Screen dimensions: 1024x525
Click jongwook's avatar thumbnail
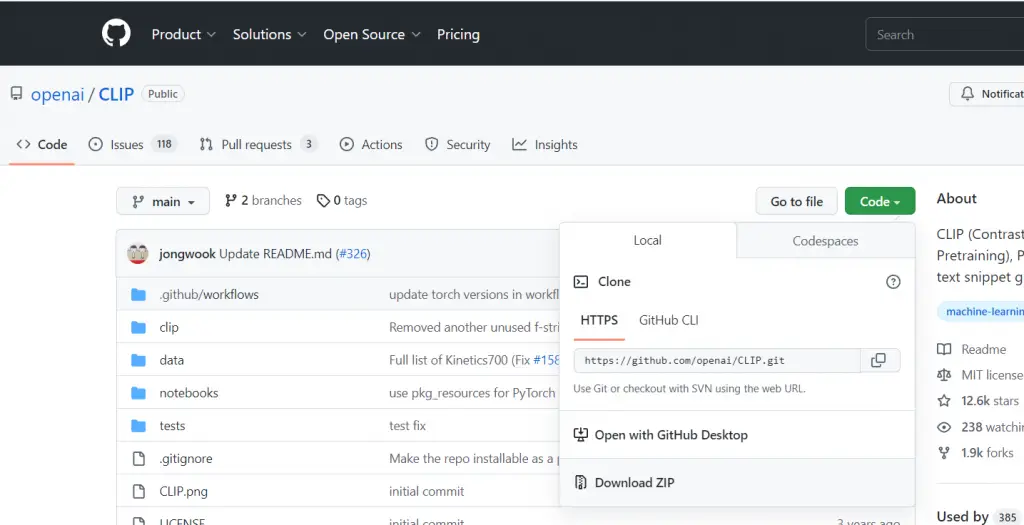138,254
